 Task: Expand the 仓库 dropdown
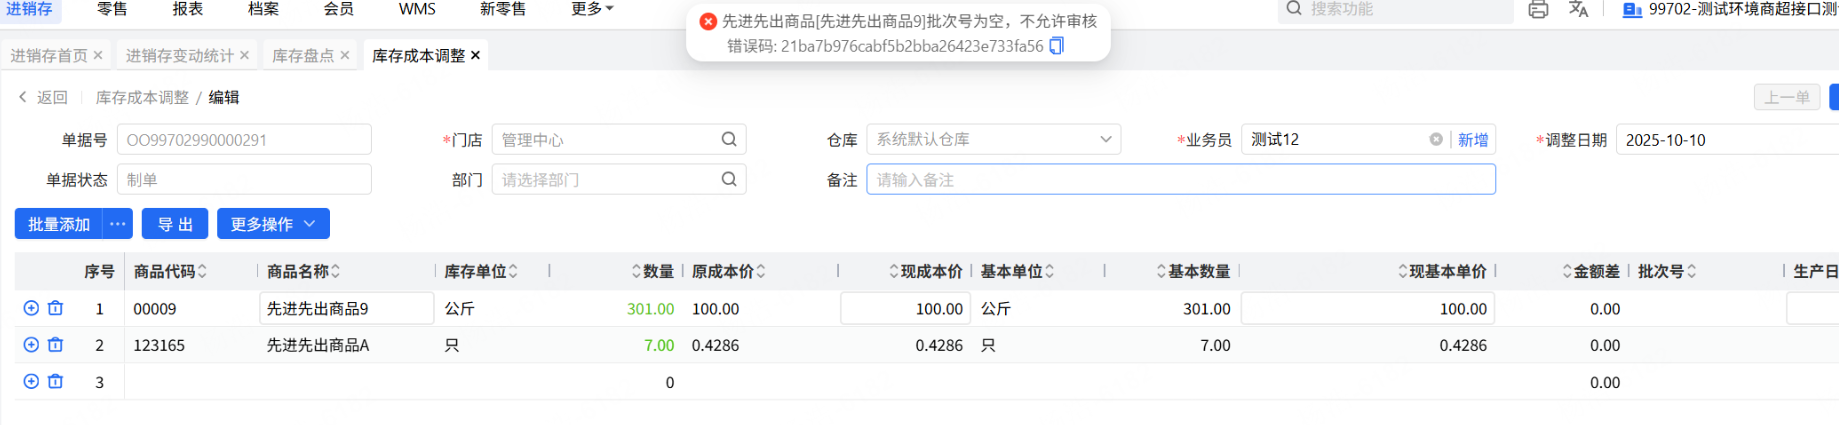(x=1106, y=140)
